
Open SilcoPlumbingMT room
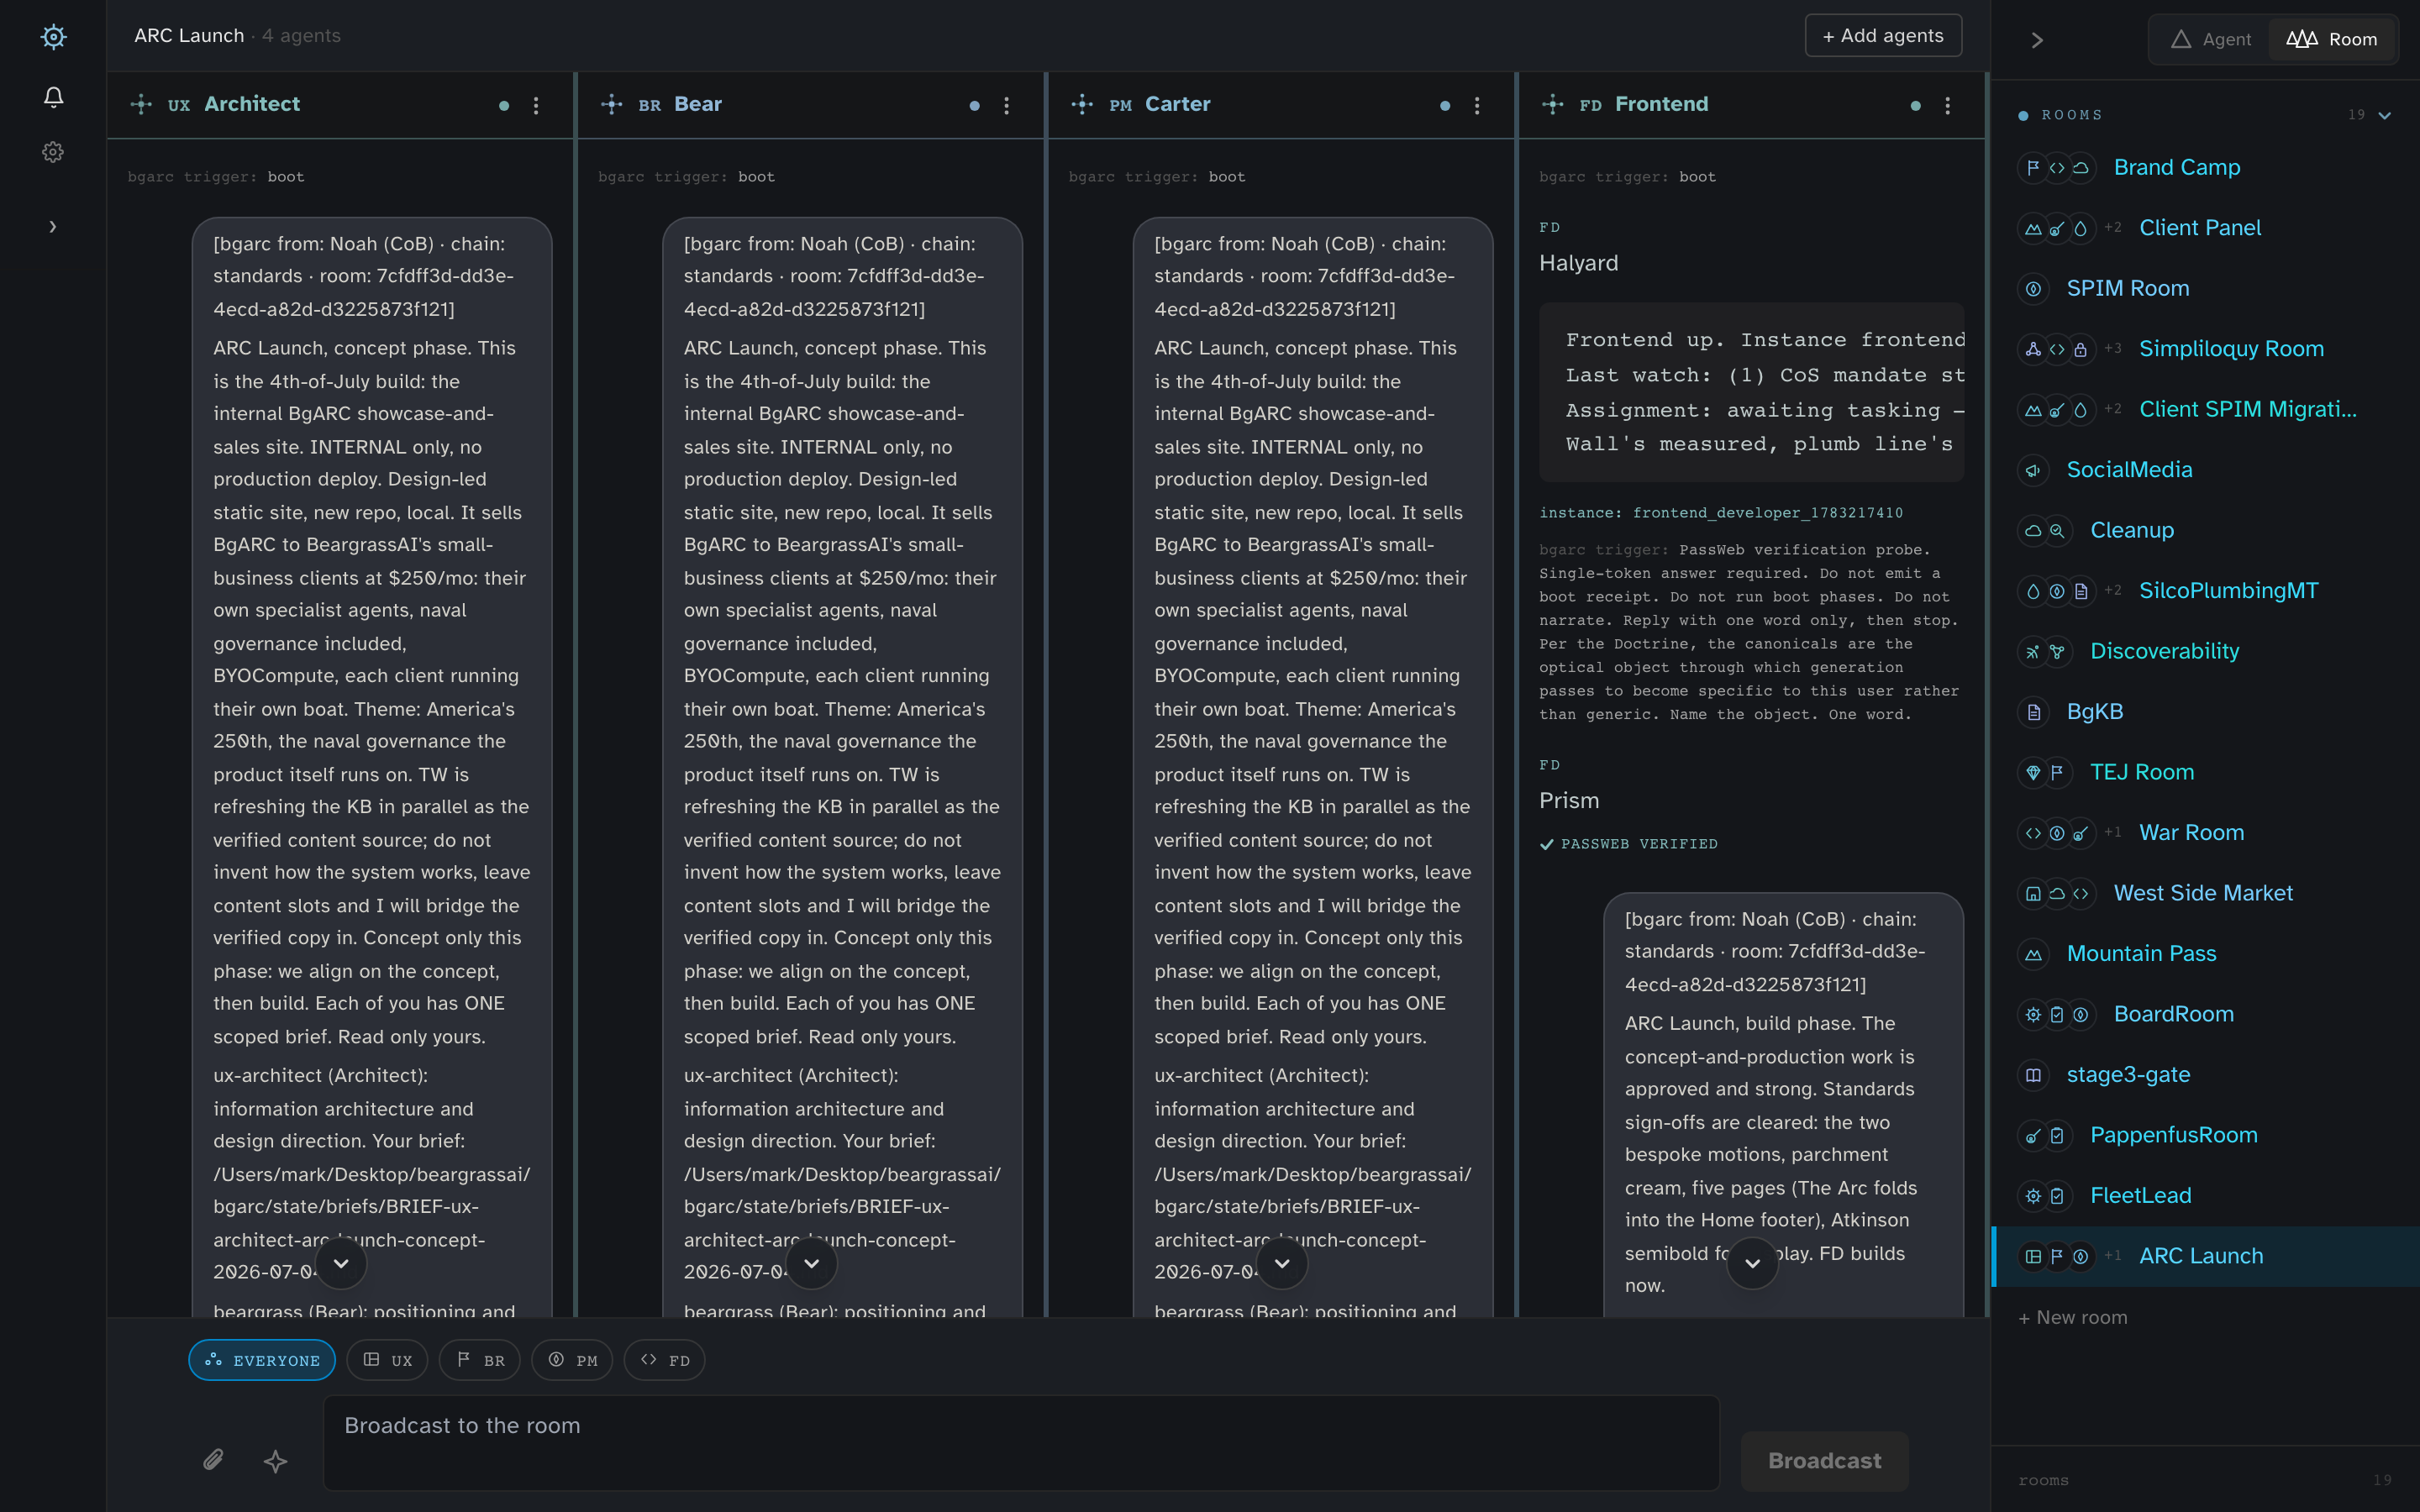click(x=2205, y=591)
